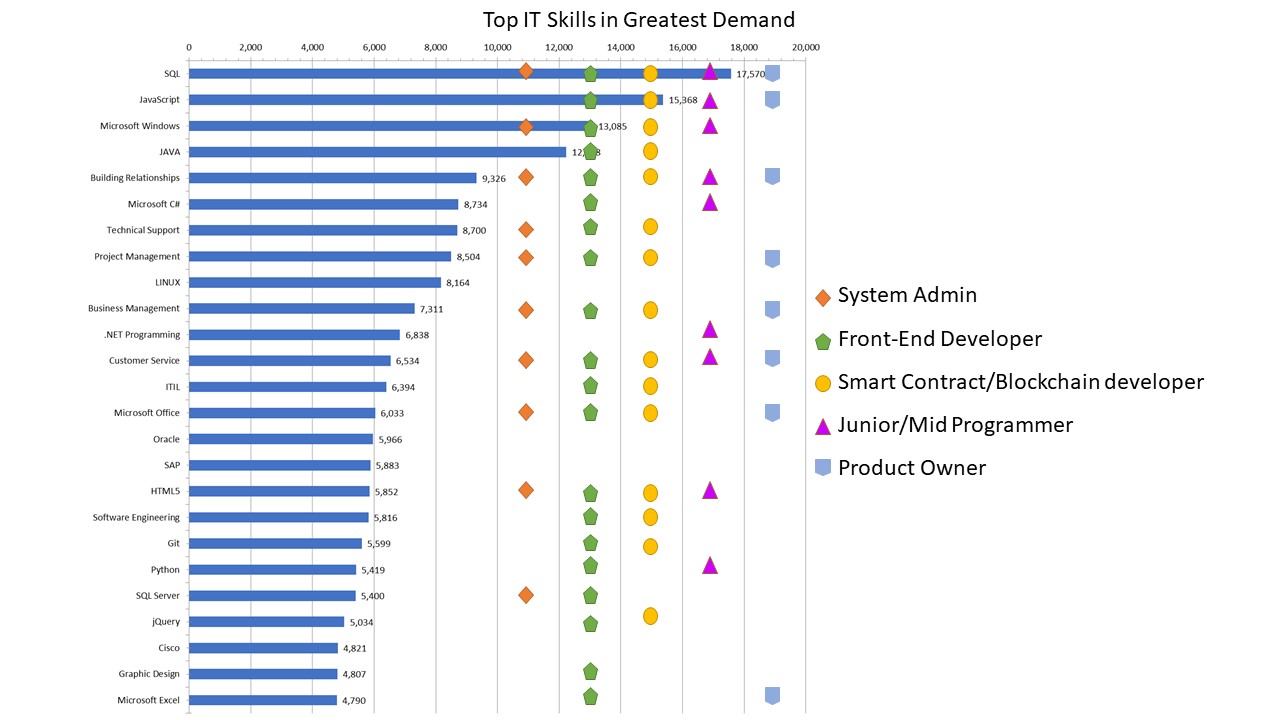Image resolution: width=1280 pixels, height=720 pixels.
Task: Select the green pentagon in the ITIL row
Action: [x=590, y=386]
